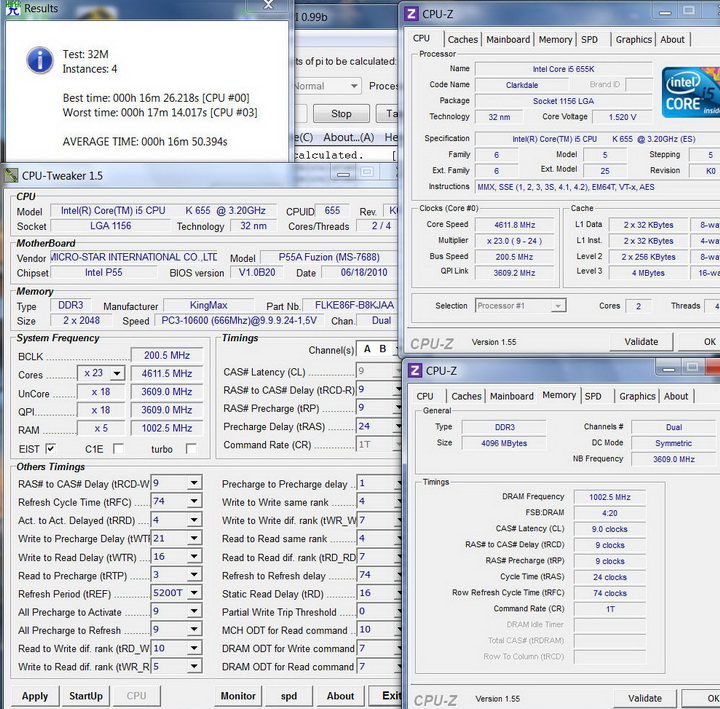
Task: Click the CPU-Z logo icon in top window title
Action: pos(411,14)
